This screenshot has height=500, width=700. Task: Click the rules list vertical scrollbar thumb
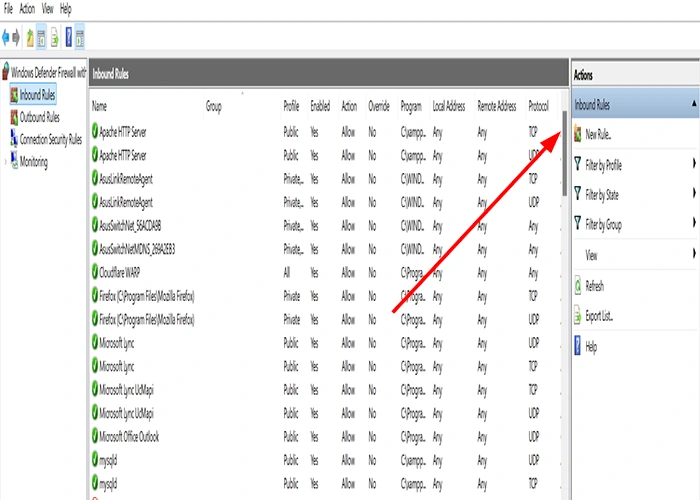564,153
